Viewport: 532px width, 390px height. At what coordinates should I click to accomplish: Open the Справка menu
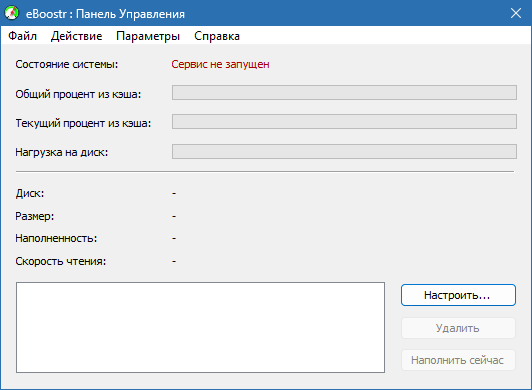click(217, 36)
